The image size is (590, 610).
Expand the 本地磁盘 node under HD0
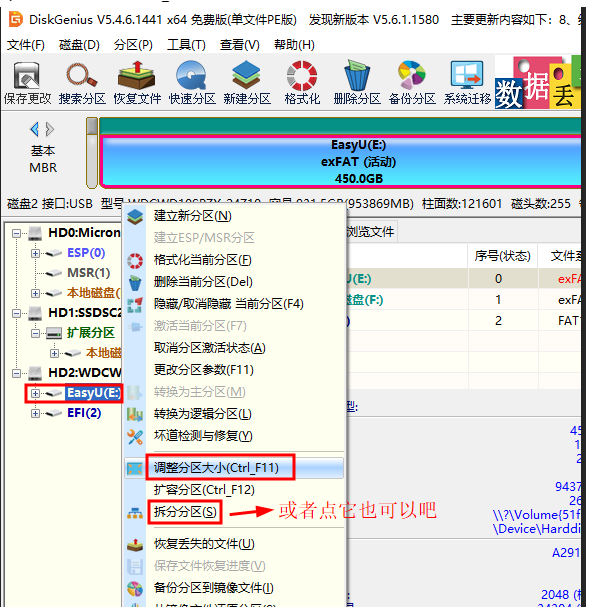point(35,293)
